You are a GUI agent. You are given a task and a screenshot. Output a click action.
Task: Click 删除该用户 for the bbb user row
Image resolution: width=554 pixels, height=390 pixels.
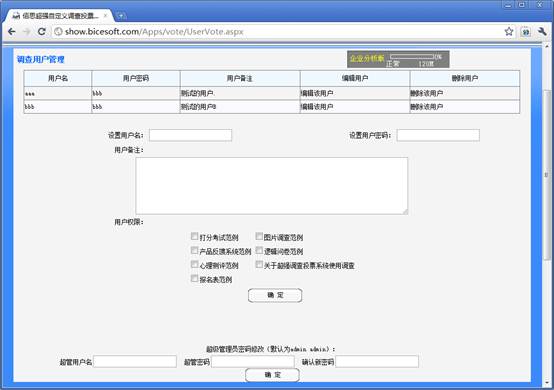point(426,107)
